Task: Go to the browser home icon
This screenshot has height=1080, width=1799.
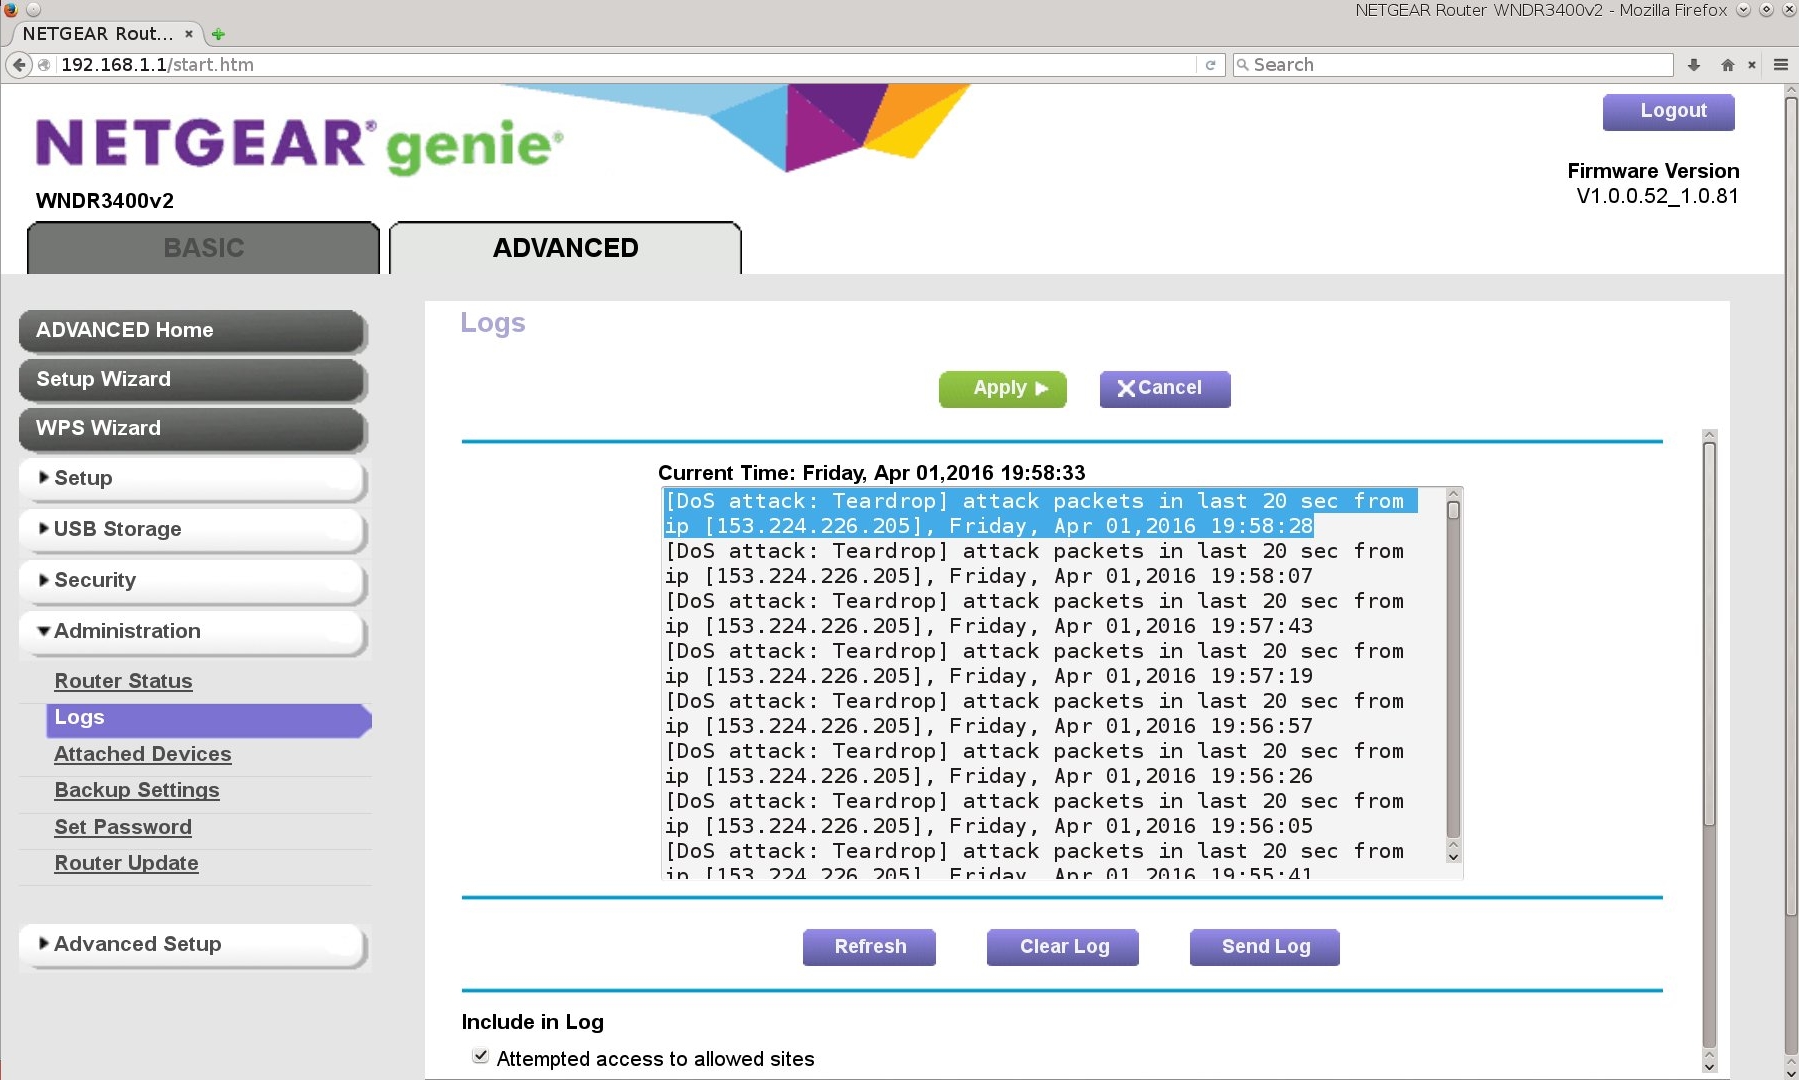Action: (x=1727, y=65)
